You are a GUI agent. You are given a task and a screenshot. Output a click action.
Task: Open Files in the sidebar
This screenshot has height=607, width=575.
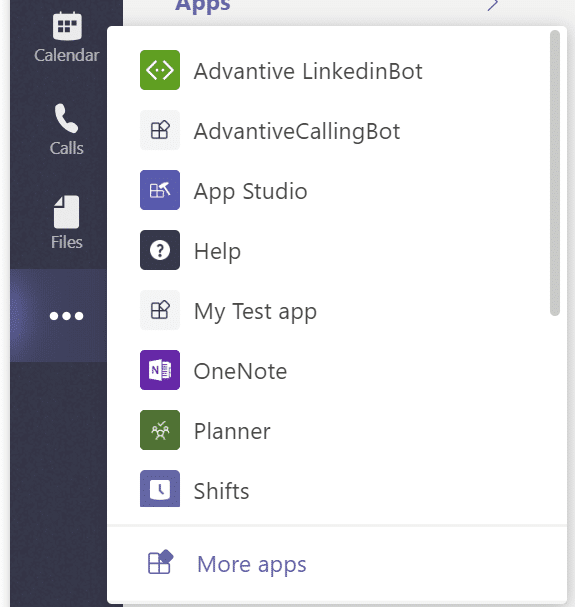[x=67, y=223]
